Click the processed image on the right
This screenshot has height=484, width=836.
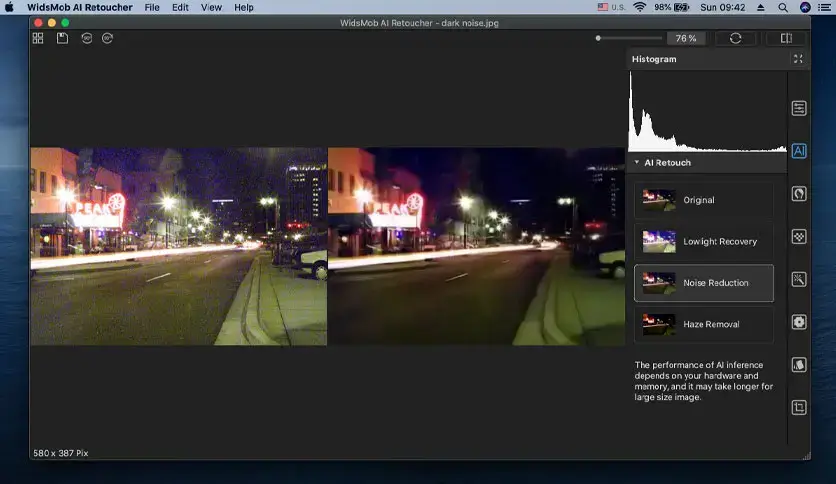pyautogui.click(x=476, y=246)
